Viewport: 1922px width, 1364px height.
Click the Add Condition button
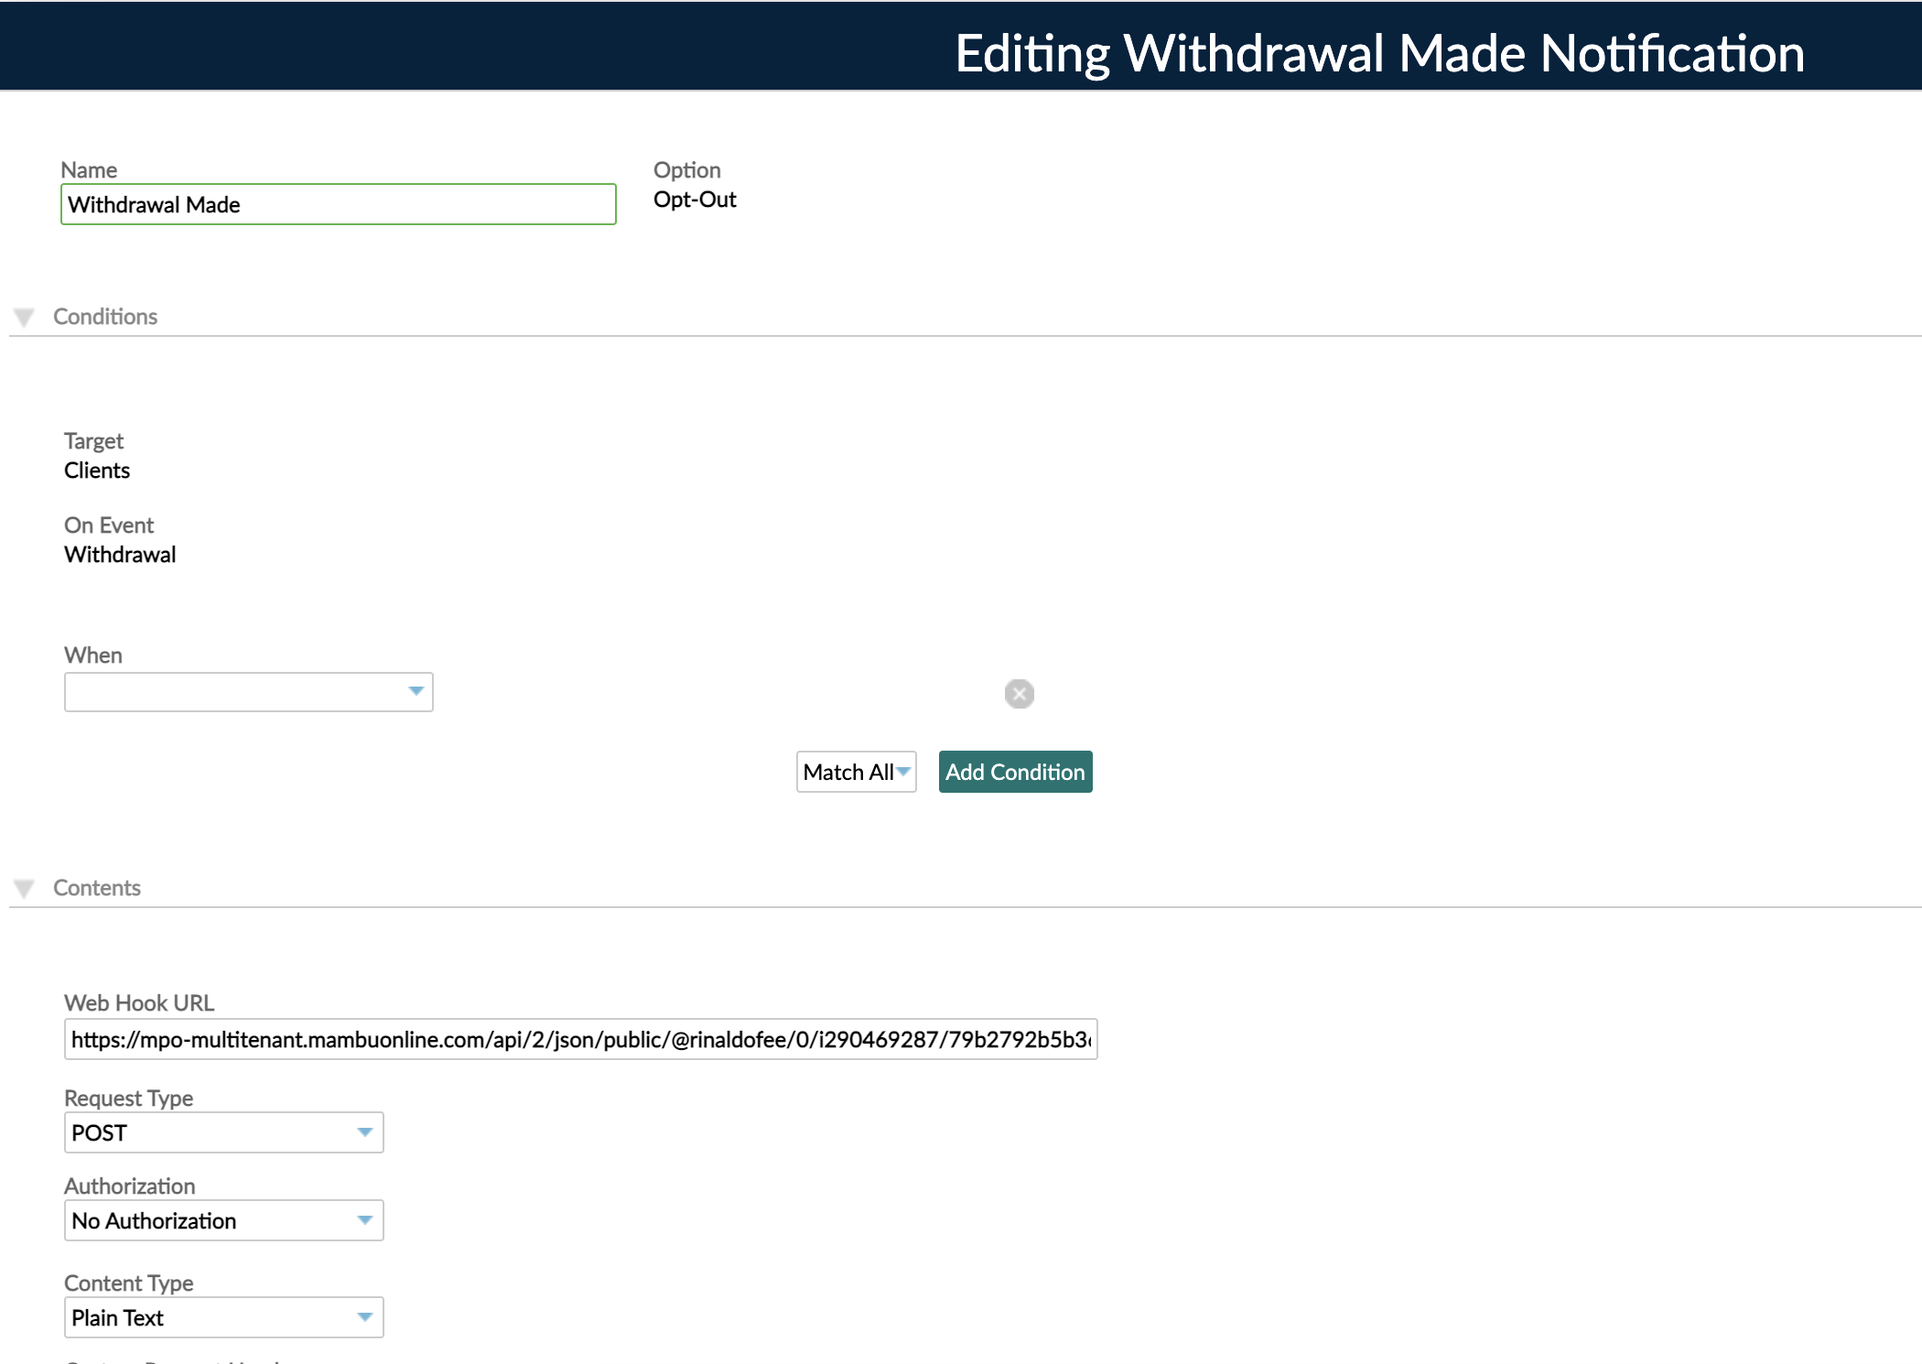pos(1015,771)
